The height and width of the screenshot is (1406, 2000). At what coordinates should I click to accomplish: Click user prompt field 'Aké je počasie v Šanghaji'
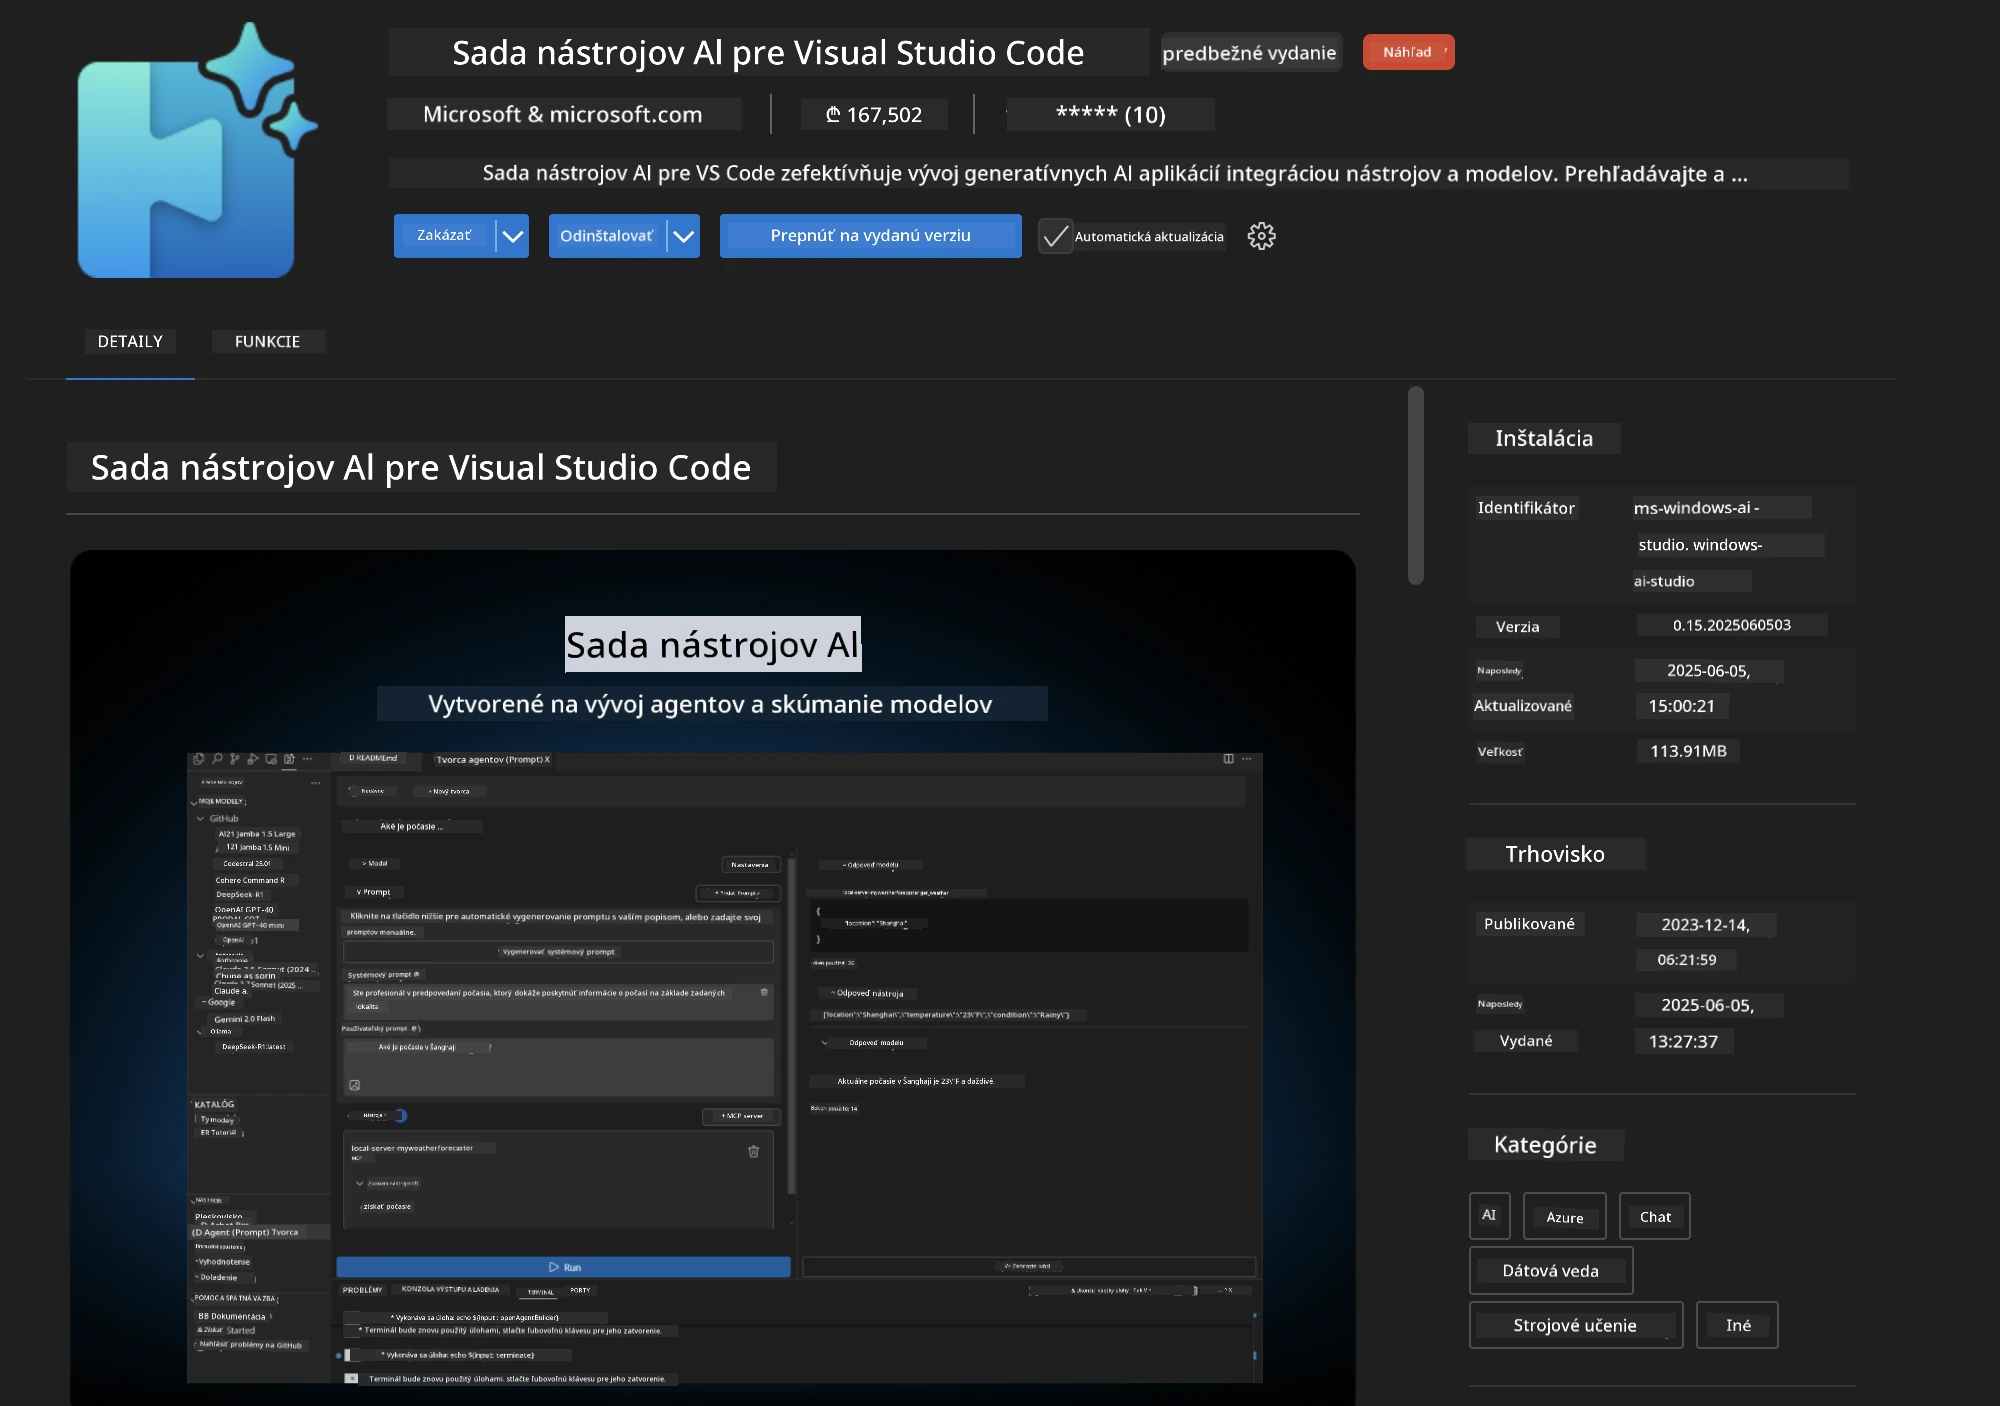tap(559, 1066)
